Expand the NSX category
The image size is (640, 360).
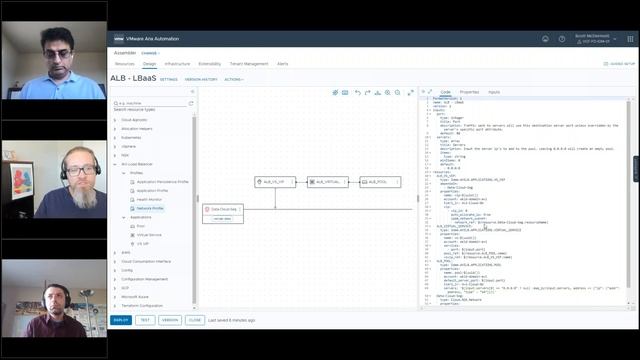point(115,156)
